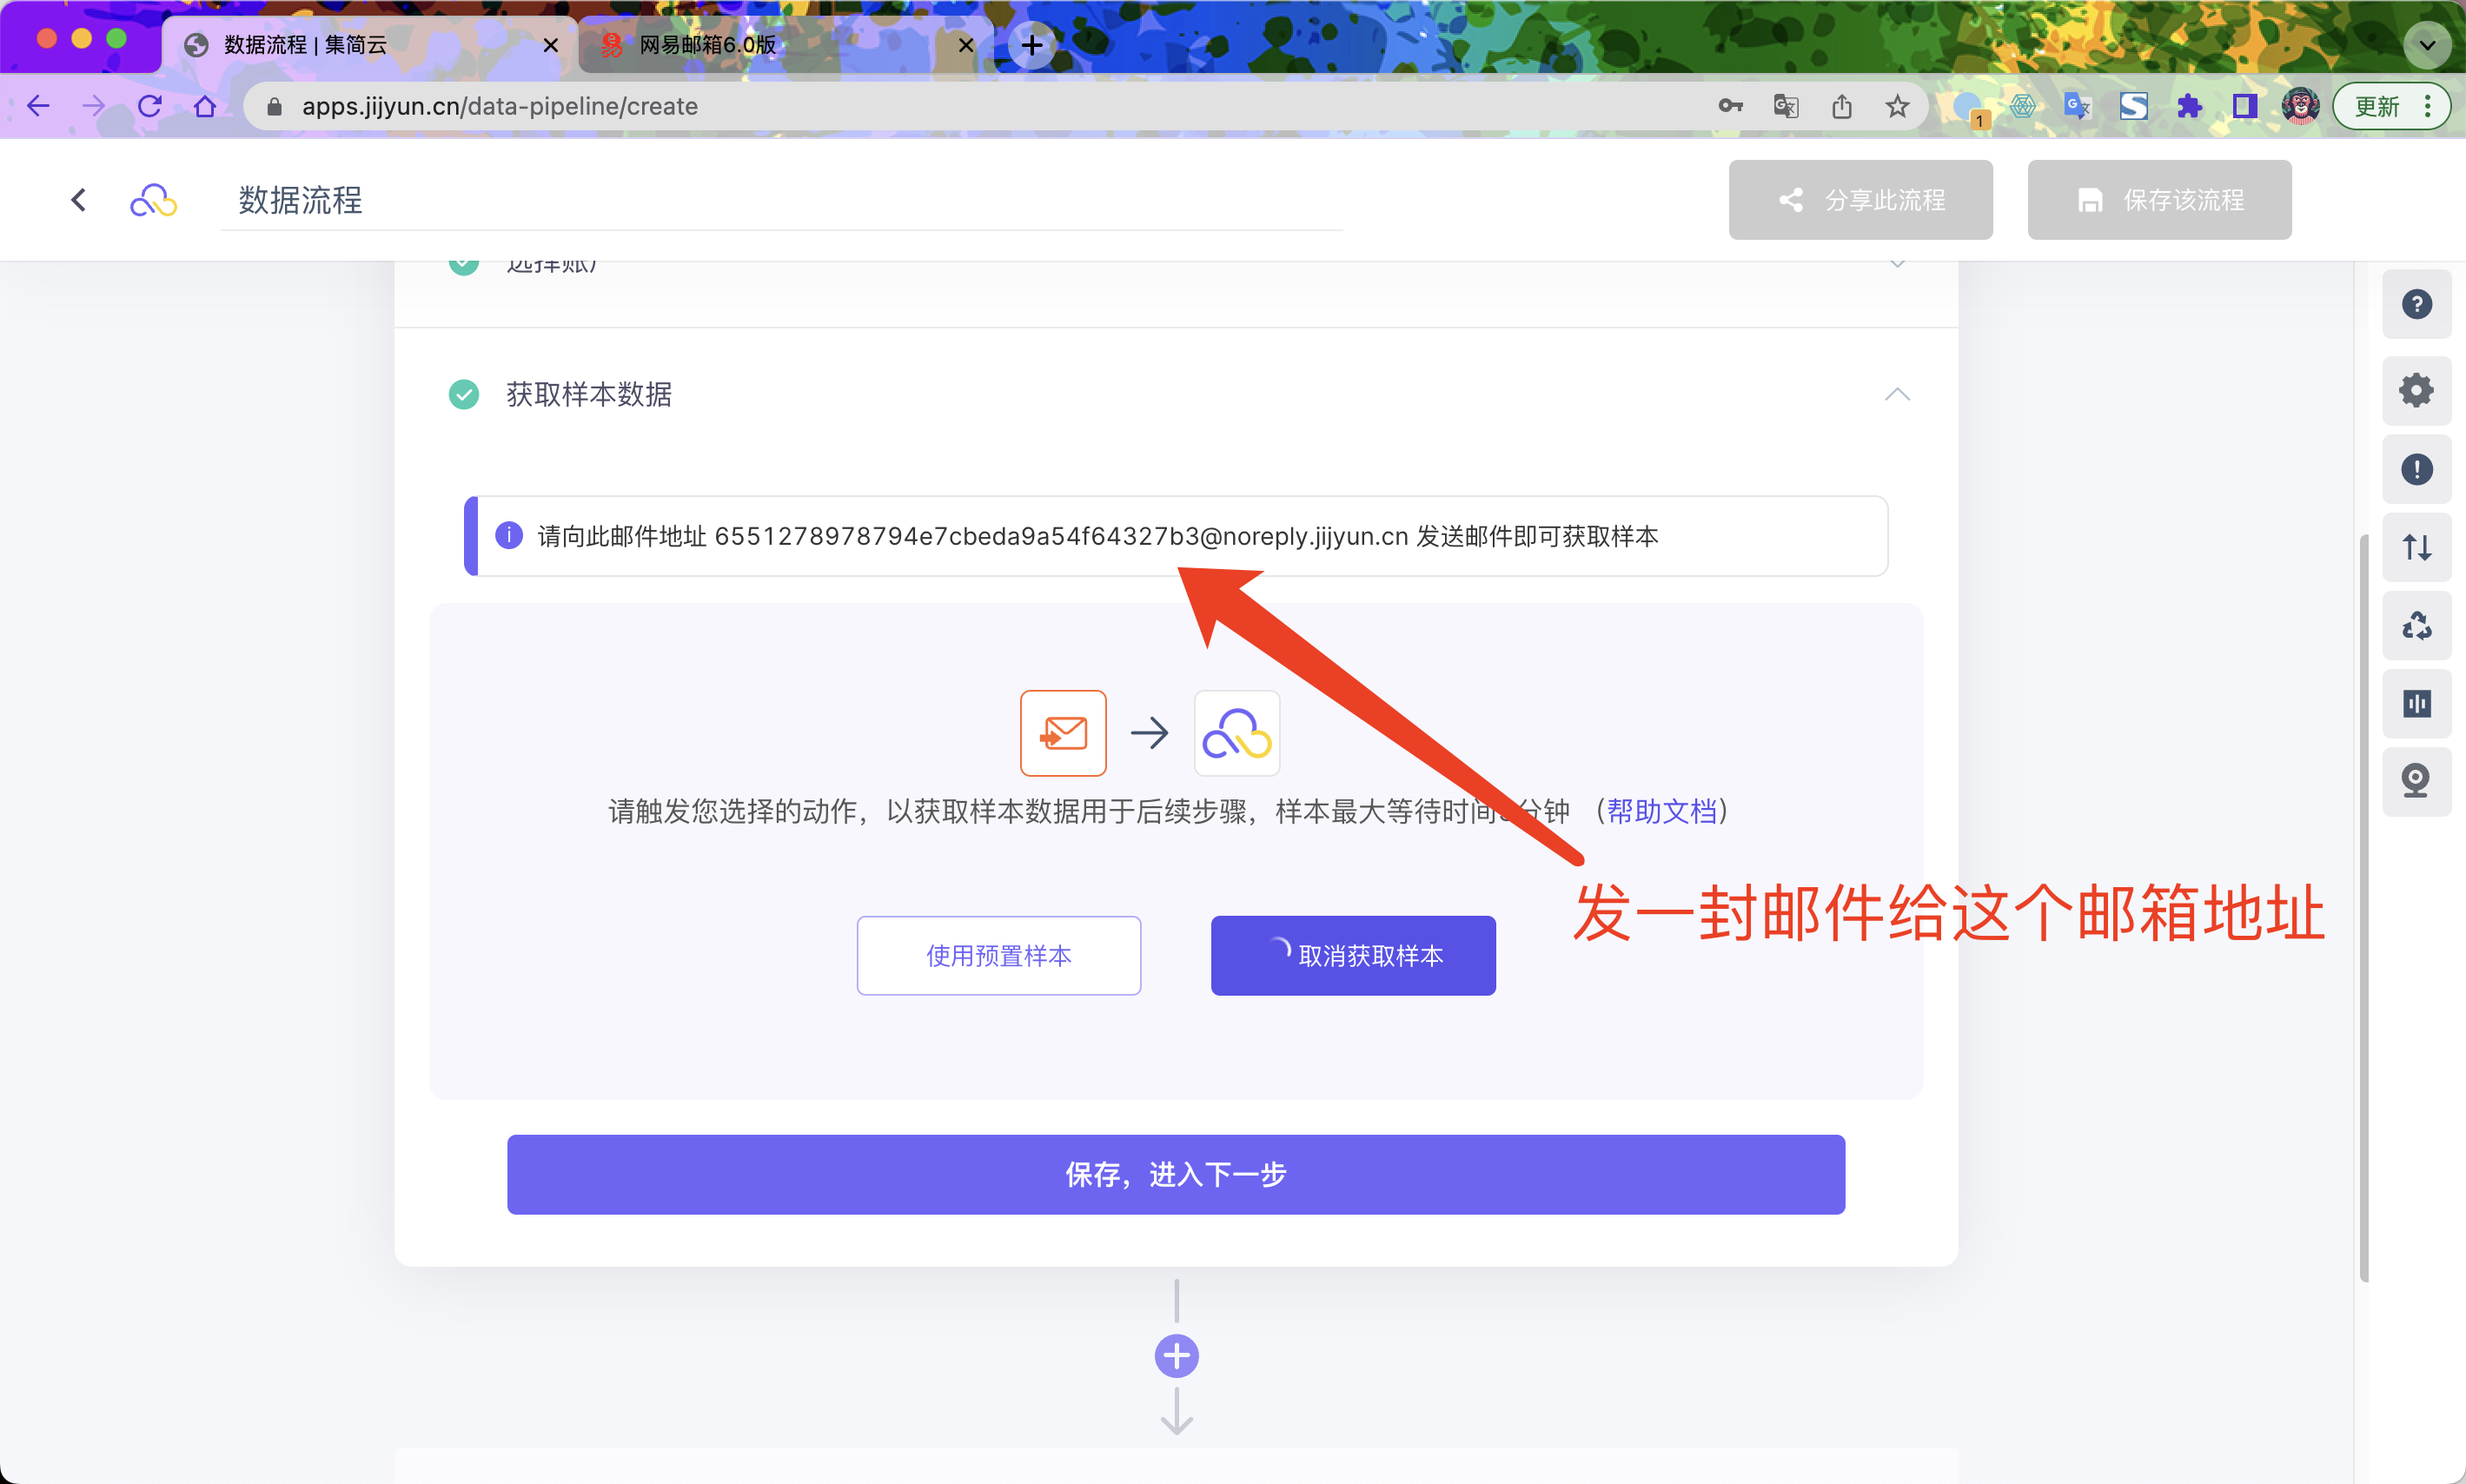Click the Jijiyun cloud logo in header
Image resolution: width=2466 pixels, height=1484 pixels.
coord(153,201)
